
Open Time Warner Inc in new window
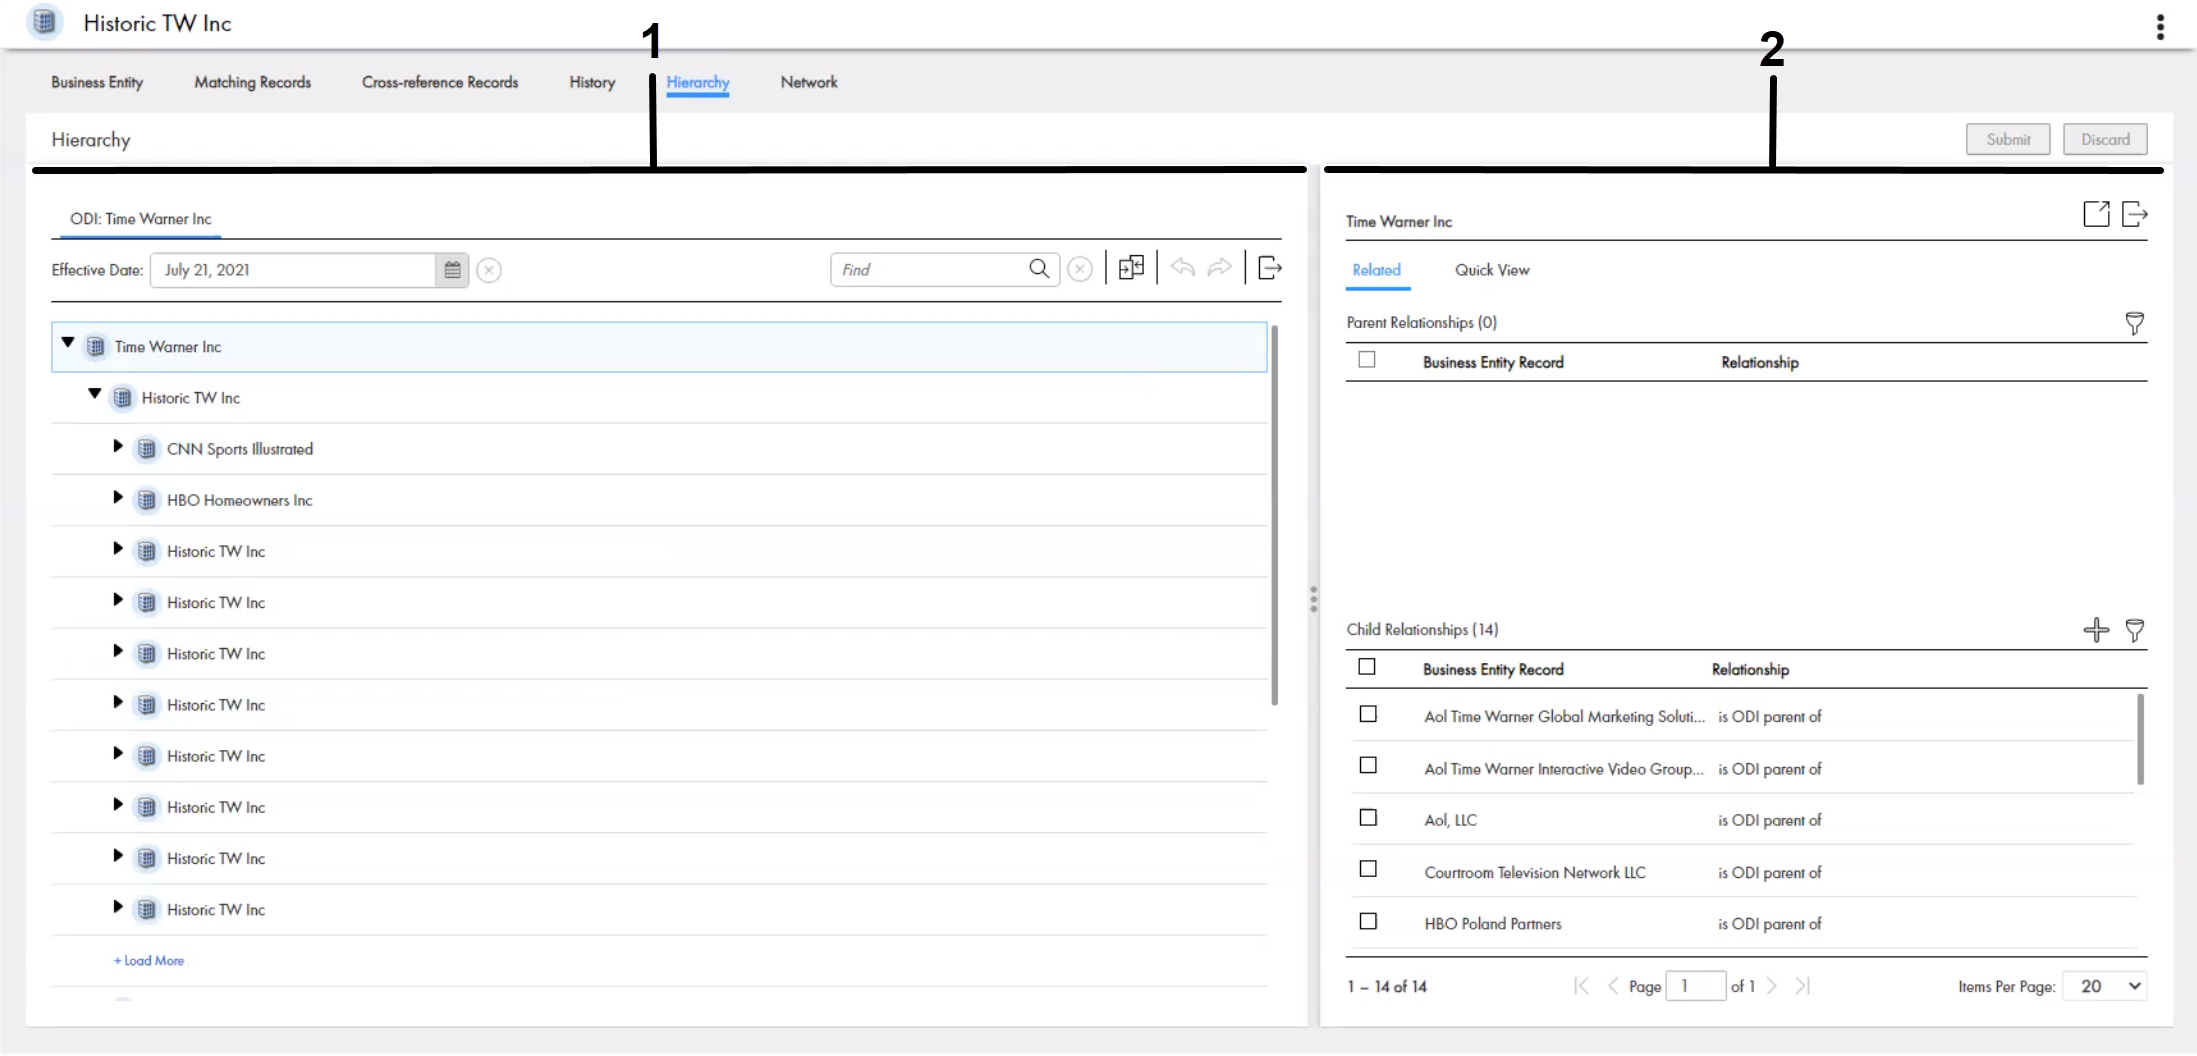click(x=2096, y=214)
